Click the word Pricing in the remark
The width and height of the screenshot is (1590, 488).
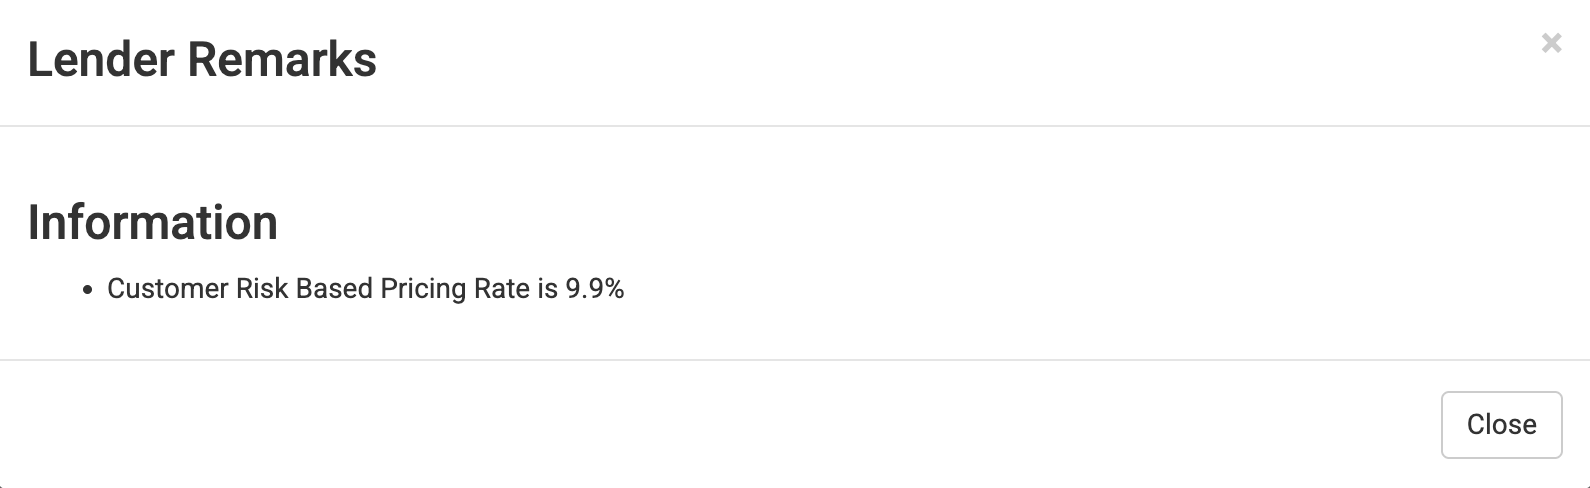point(423,289)
